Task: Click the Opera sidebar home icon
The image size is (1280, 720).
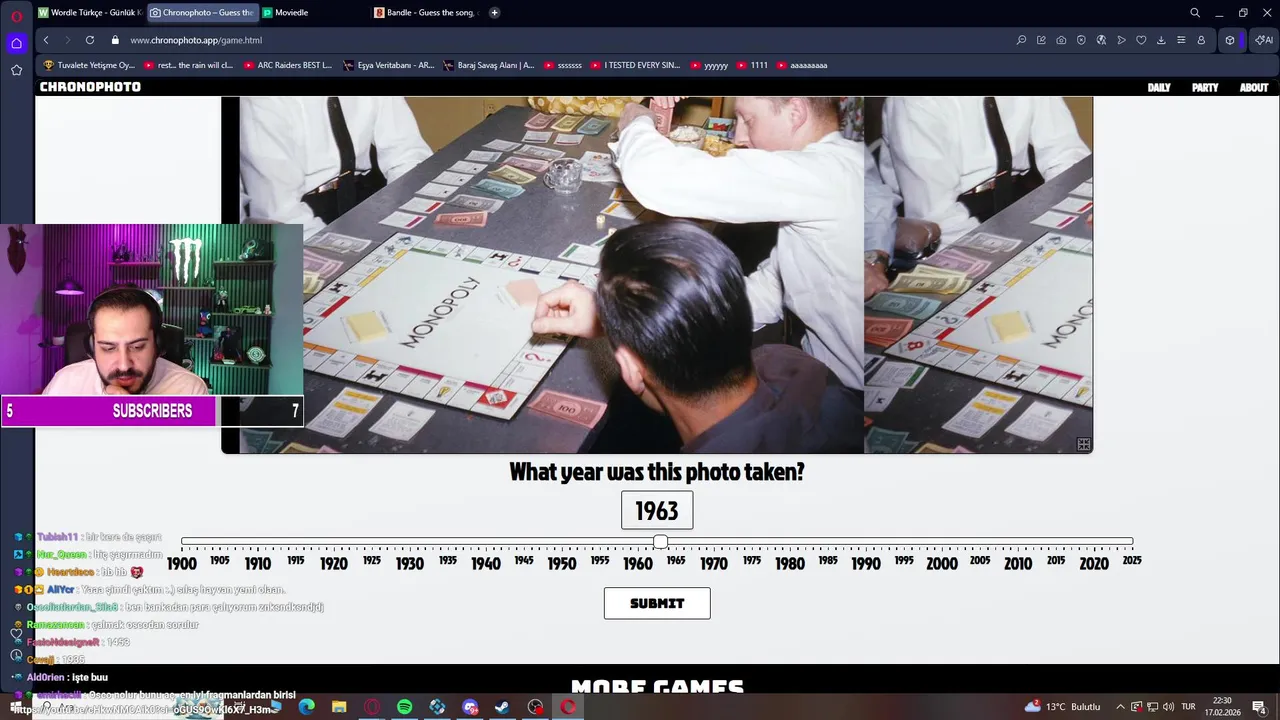Action: [16, 43]
